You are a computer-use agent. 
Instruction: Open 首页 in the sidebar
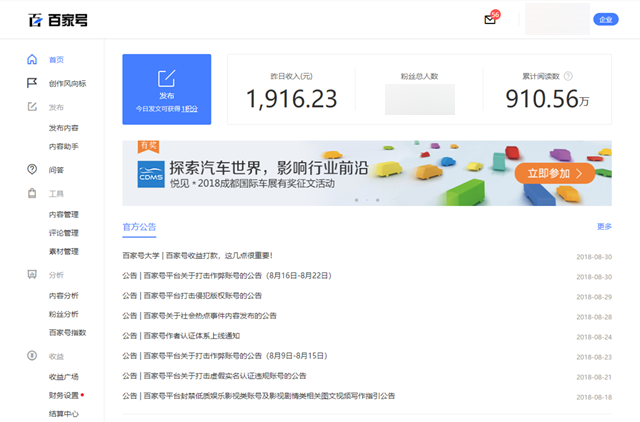click(56, 60)
